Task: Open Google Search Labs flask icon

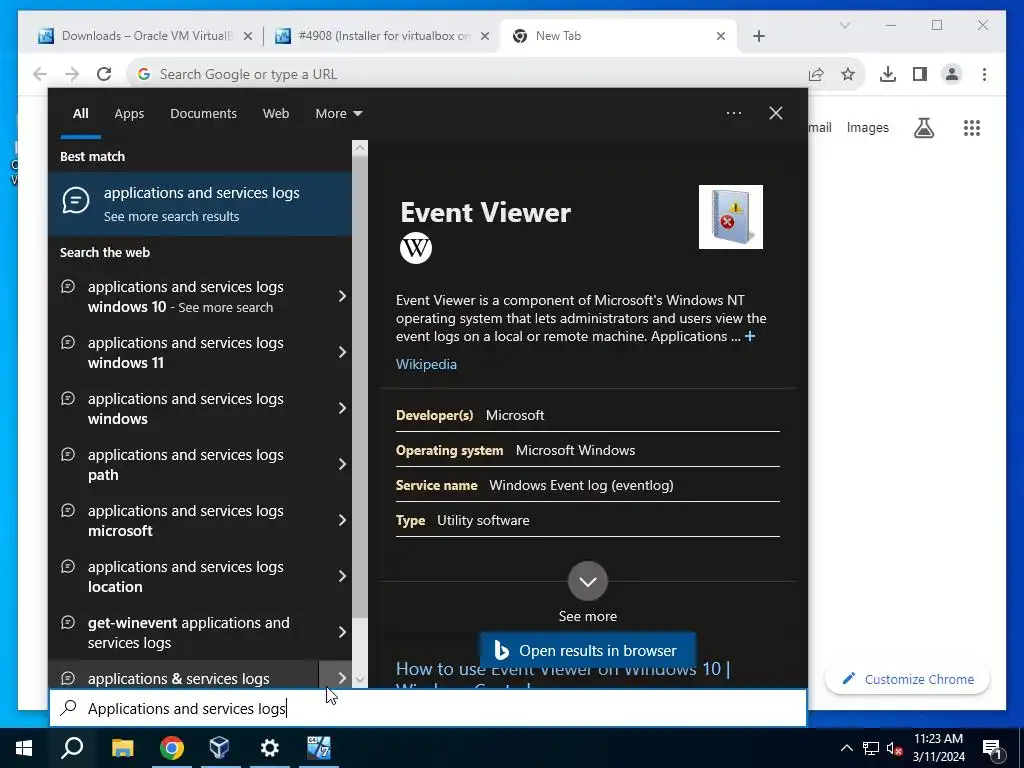Action: click(x=923, y=128)
